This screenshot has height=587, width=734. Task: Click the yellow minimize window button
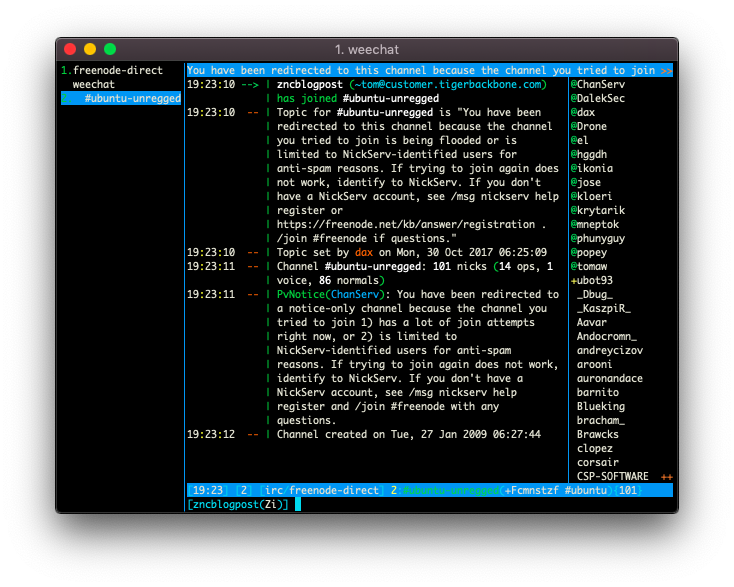[x=90, y=49]
